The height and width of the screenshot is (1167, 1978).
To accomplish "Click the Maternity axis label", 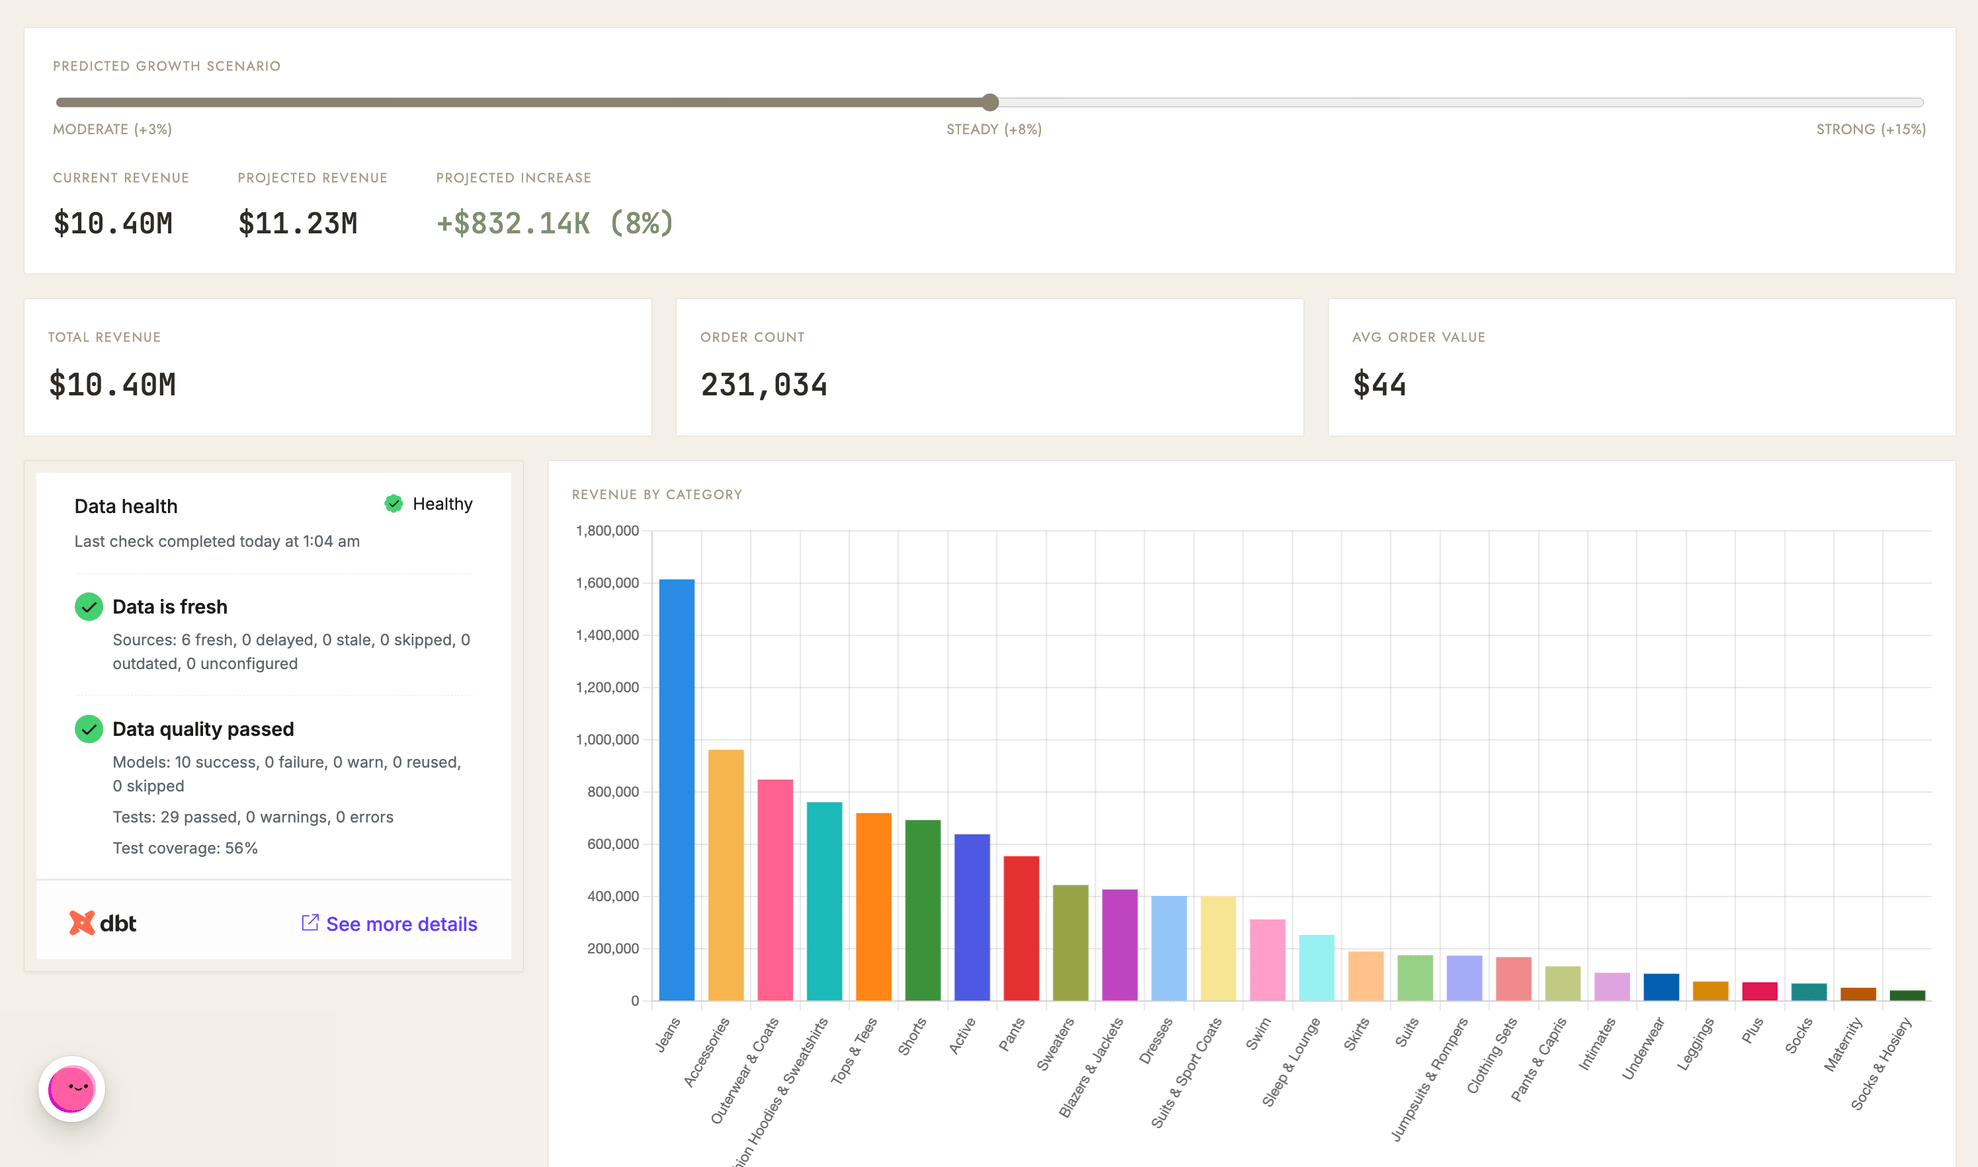I will coord(1843,1044).
